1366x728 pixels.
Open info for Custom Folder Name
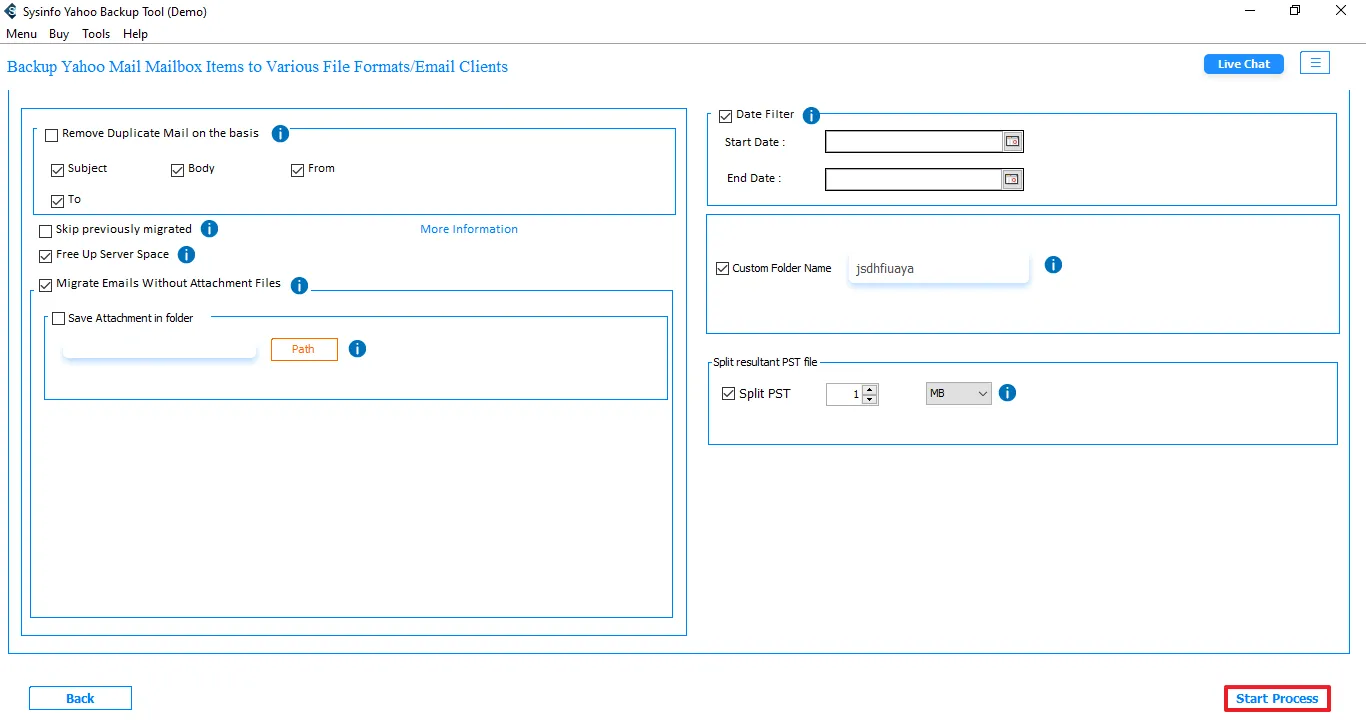coord(1053,265)
